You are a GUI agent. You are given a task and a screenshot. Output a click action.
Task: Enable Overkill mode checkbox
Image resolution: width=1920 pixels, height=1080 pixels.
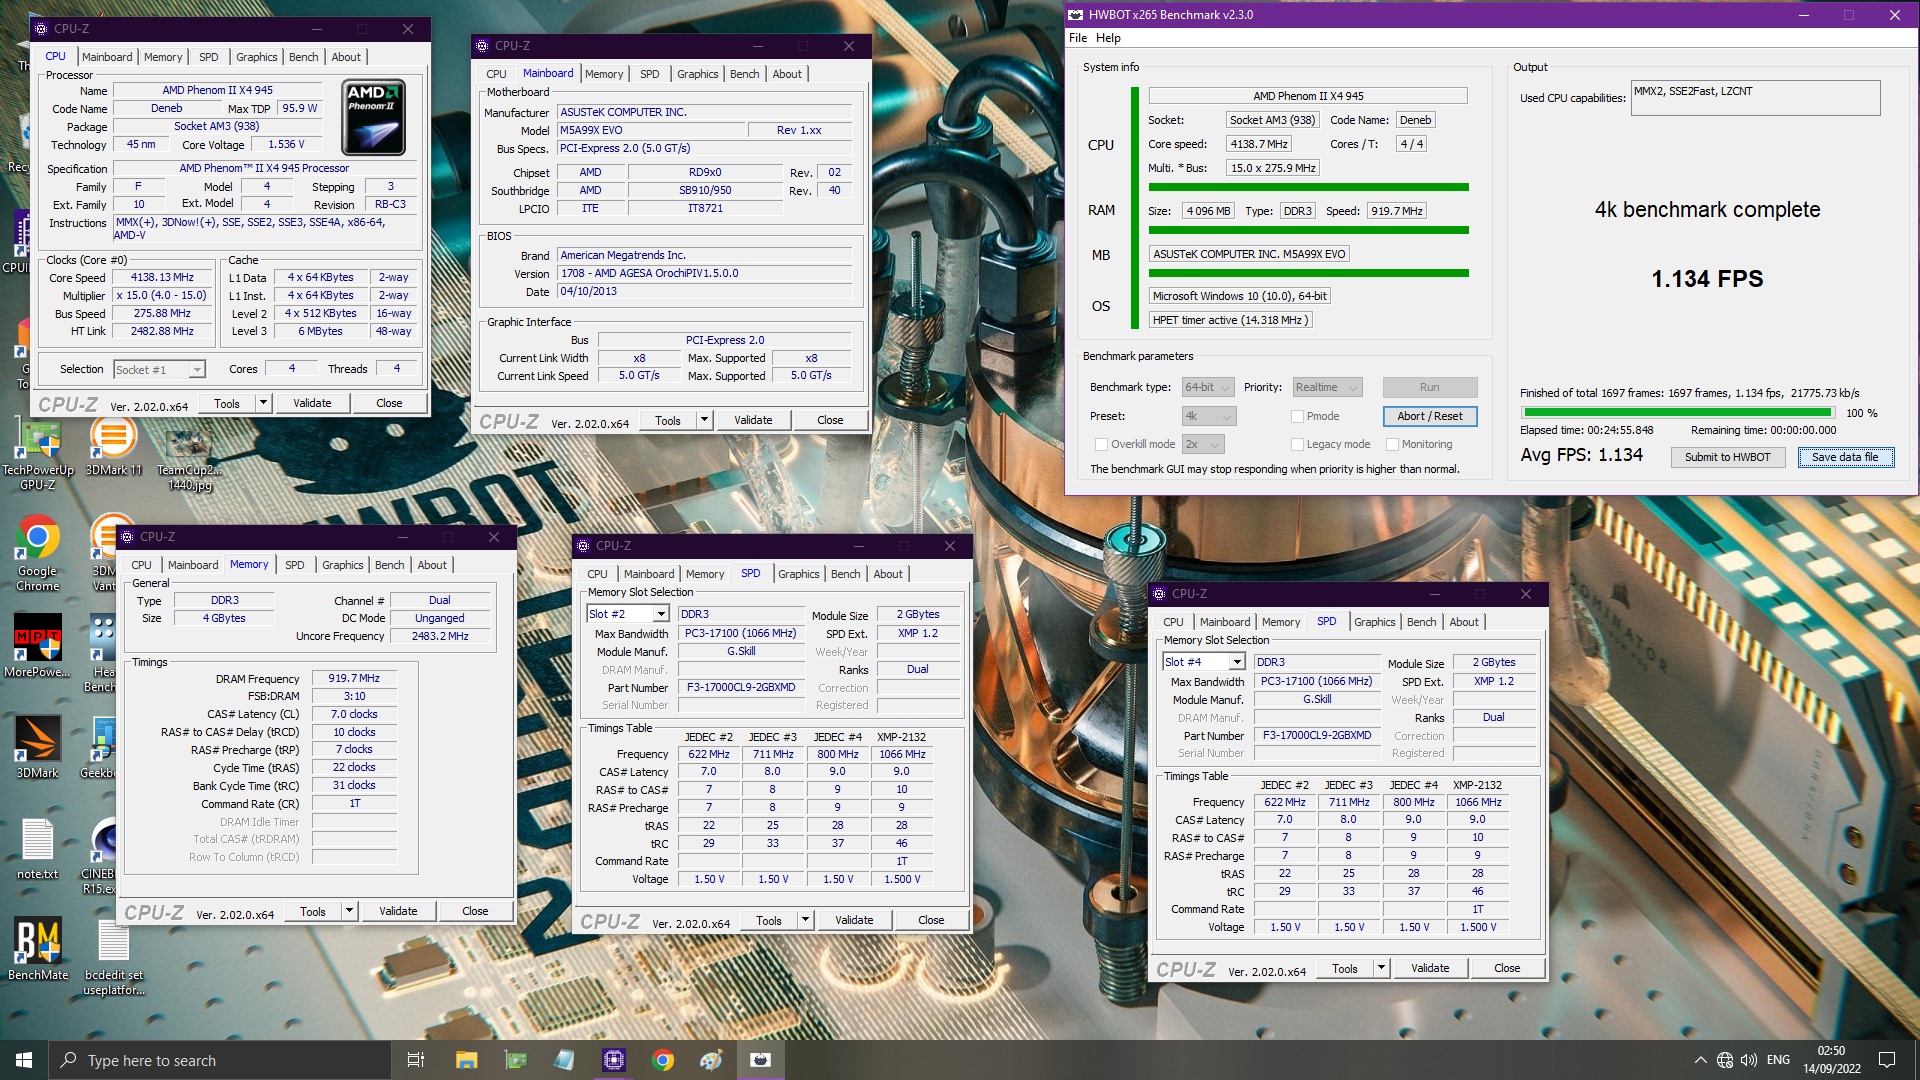(x=1101, y=444)
